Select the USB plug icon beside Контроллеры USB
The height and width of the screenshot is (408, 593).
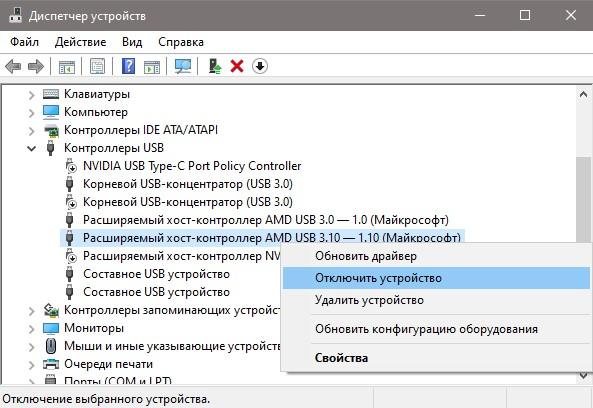click(50, 148)
